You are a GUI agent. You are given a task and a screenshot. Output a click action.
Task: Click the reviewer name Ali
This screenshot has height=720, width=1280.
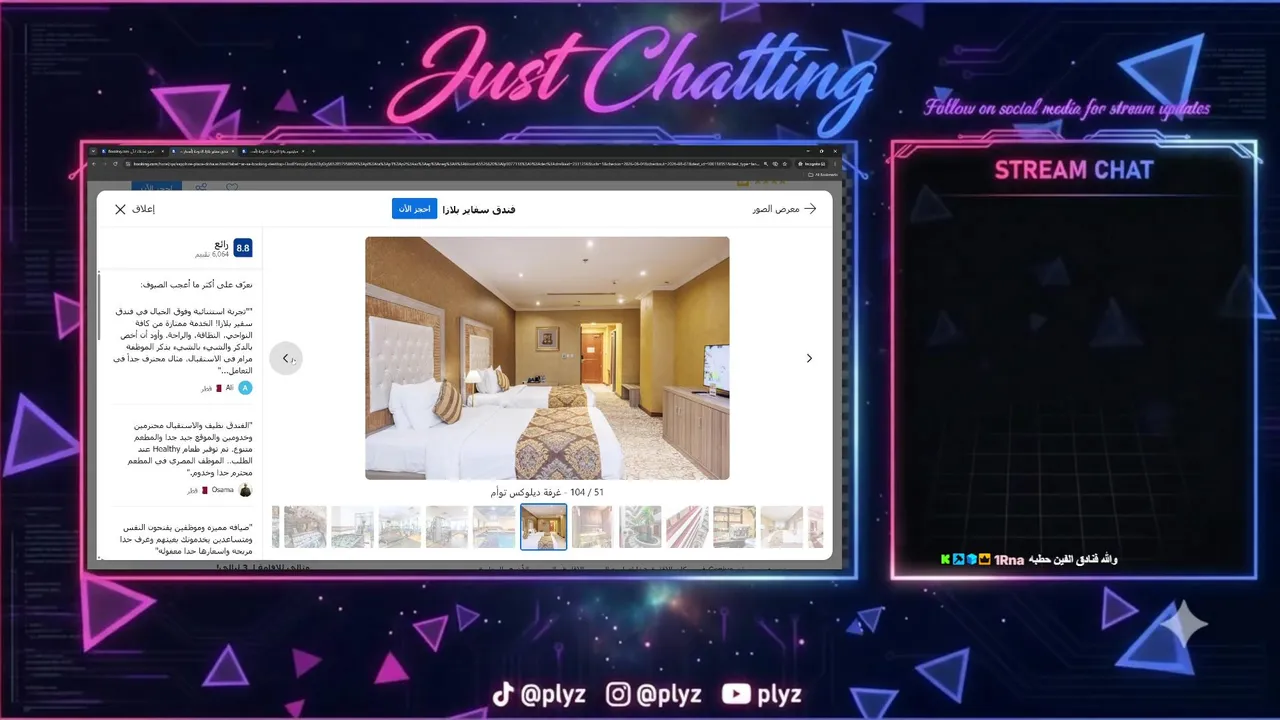coord(229,388)
